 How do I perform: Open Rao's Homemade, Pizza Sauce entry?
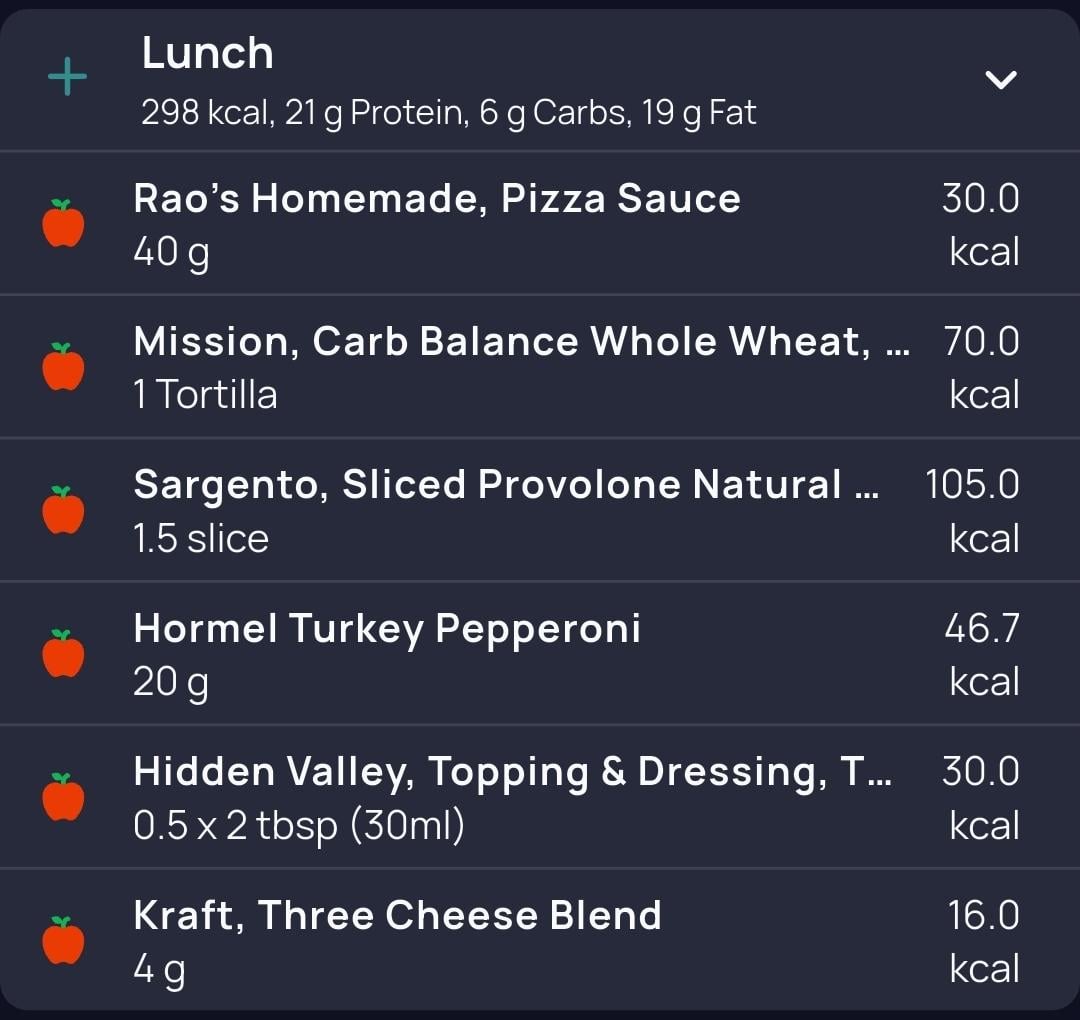click(540, 224)
